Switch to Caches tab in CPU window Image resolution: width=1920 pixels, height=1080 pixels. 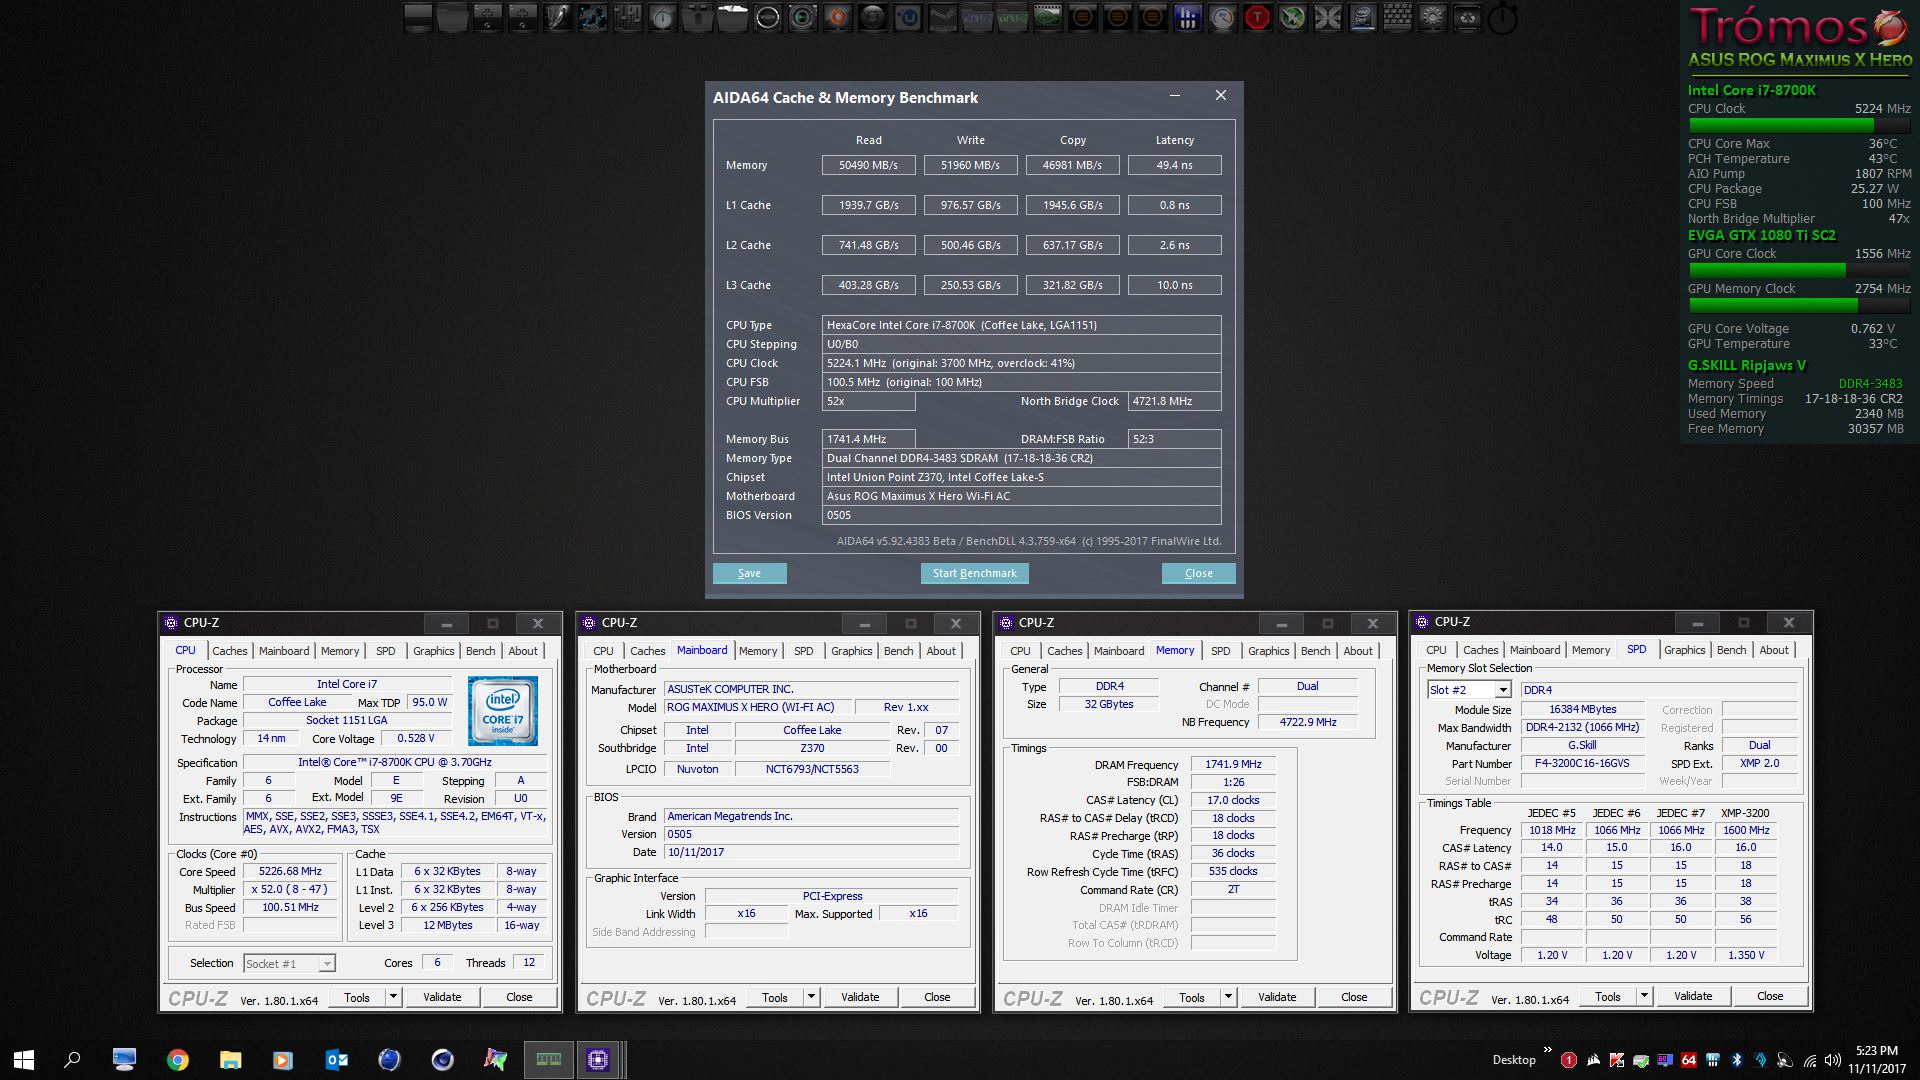[229, 651]
